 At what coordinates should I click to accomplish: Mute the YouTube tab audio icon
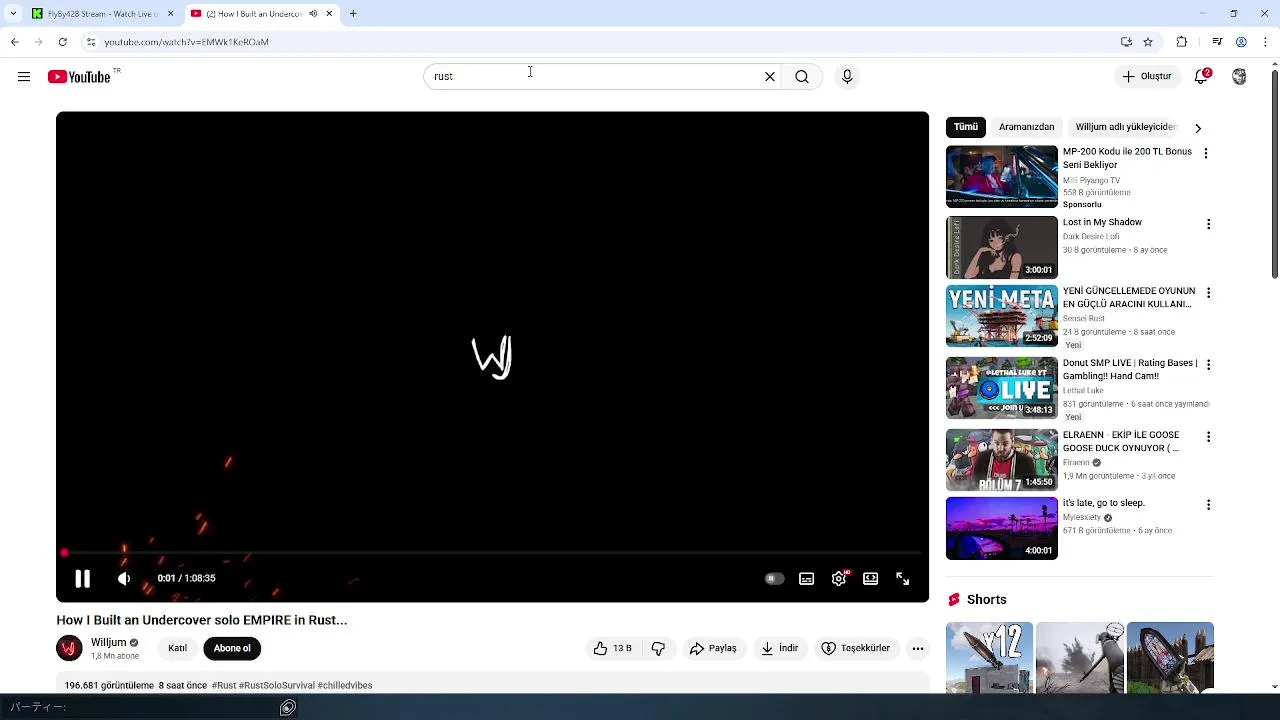313,14
